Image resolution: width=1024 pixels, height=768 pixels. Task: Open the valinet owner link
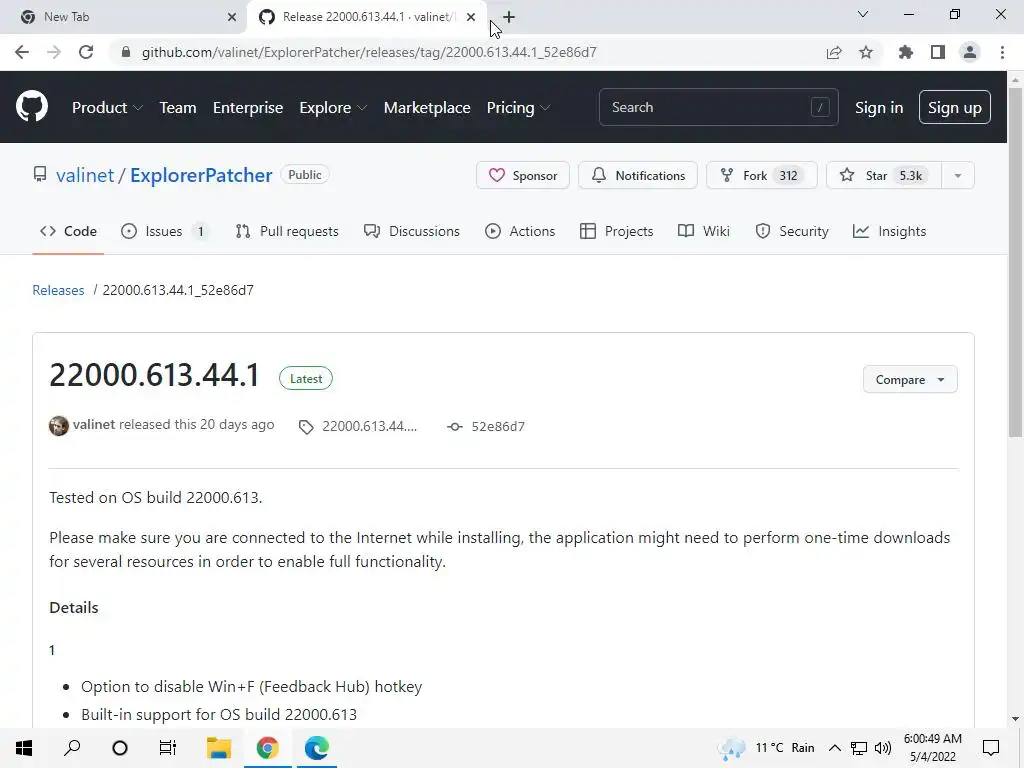coord(85,175)
